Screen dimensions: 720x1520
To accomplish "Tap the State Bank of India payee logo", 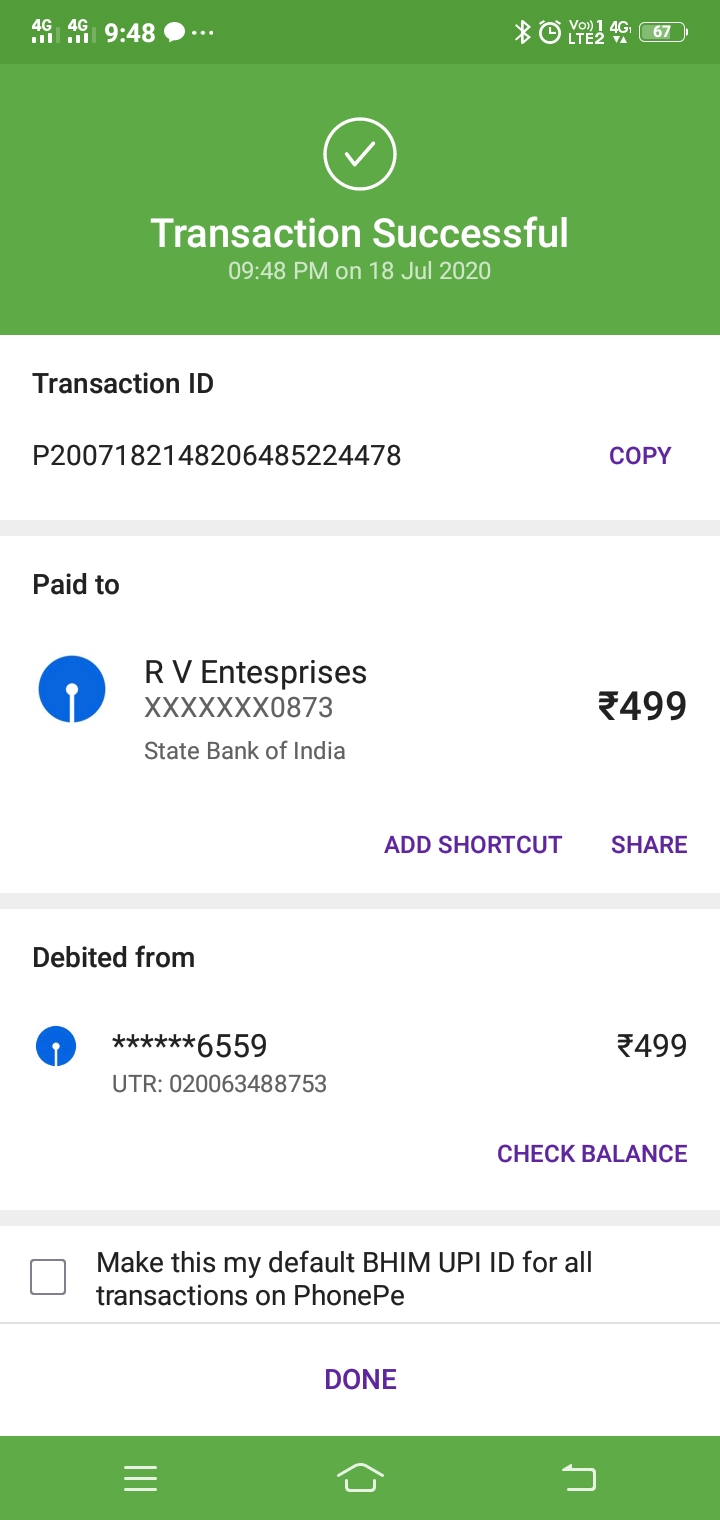I will pos(71,689).
